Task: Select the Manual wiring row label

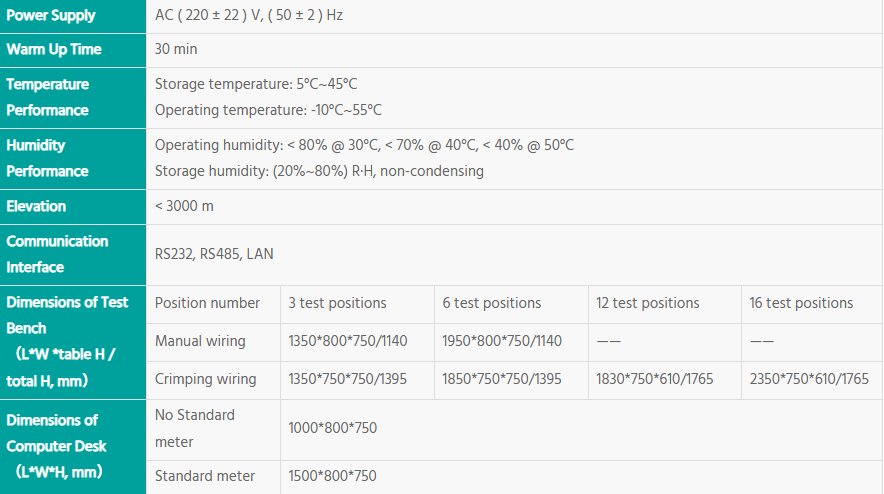Action: coord(200,341)
